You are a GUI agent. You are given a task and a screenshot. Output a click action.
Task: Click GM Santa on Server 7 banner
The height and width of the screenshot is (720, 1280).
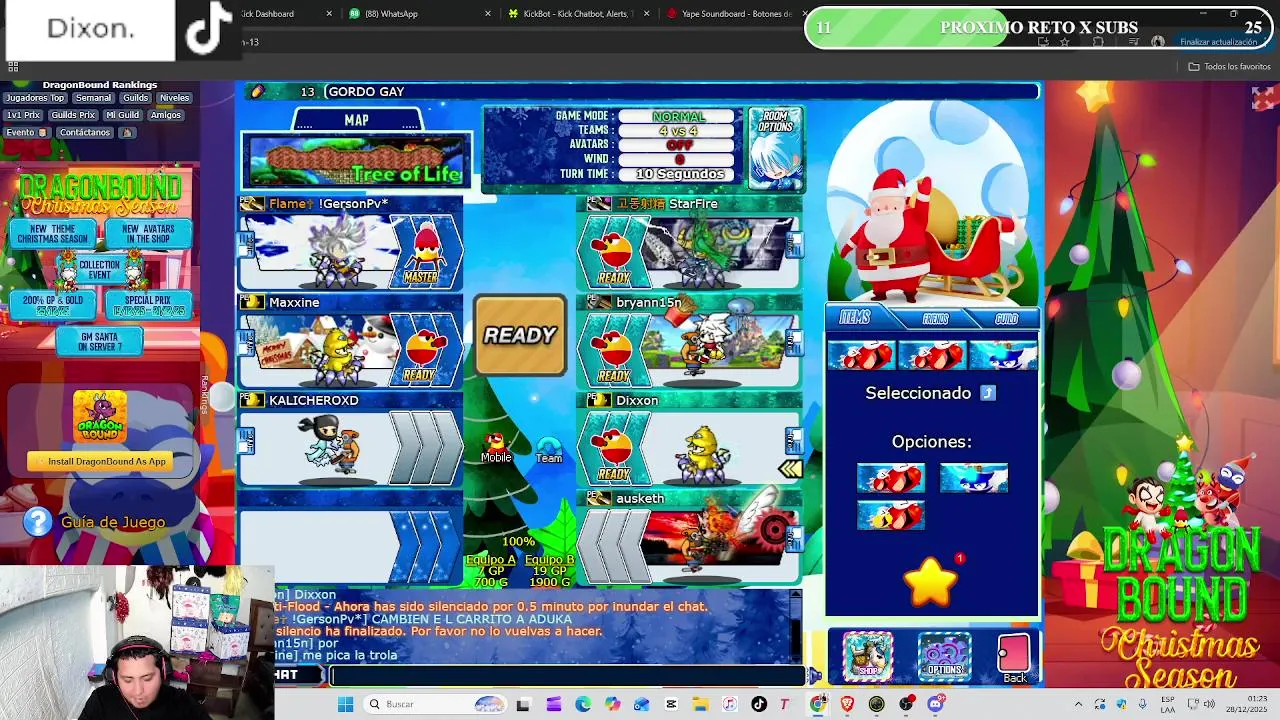pyautogui.click(x=100, y=341)
